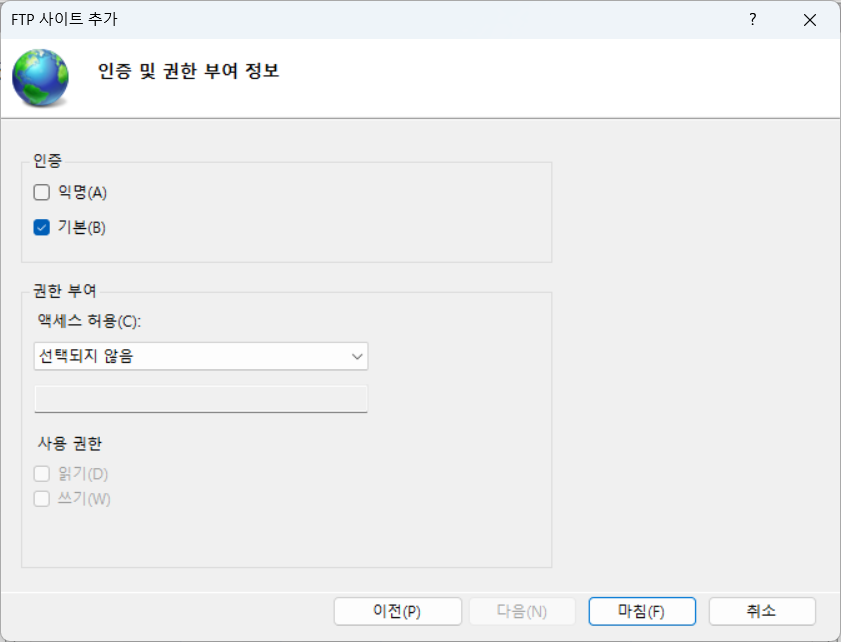The image size is (841, 642).
Task: Open the 액세스 허용(C) dropdown
Action: click(201, 356)
